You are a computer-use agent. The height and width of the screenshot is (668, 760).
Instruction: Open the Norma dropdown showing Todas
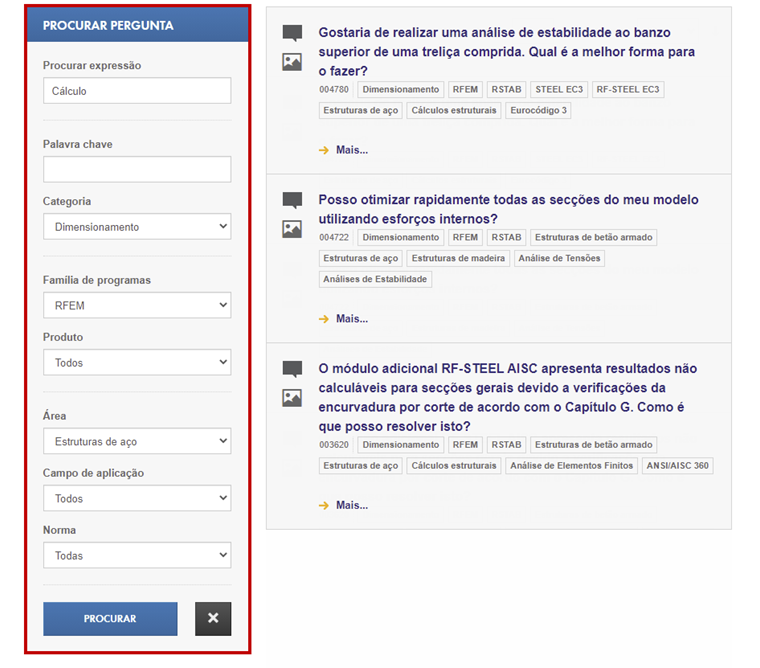point(137,555)
